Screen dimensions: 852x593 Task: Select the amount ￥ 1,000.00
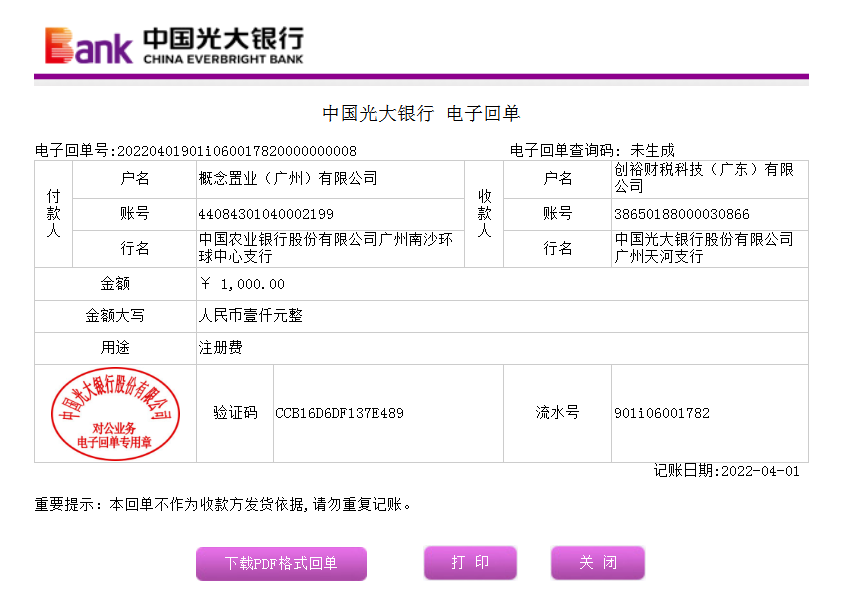242,284
